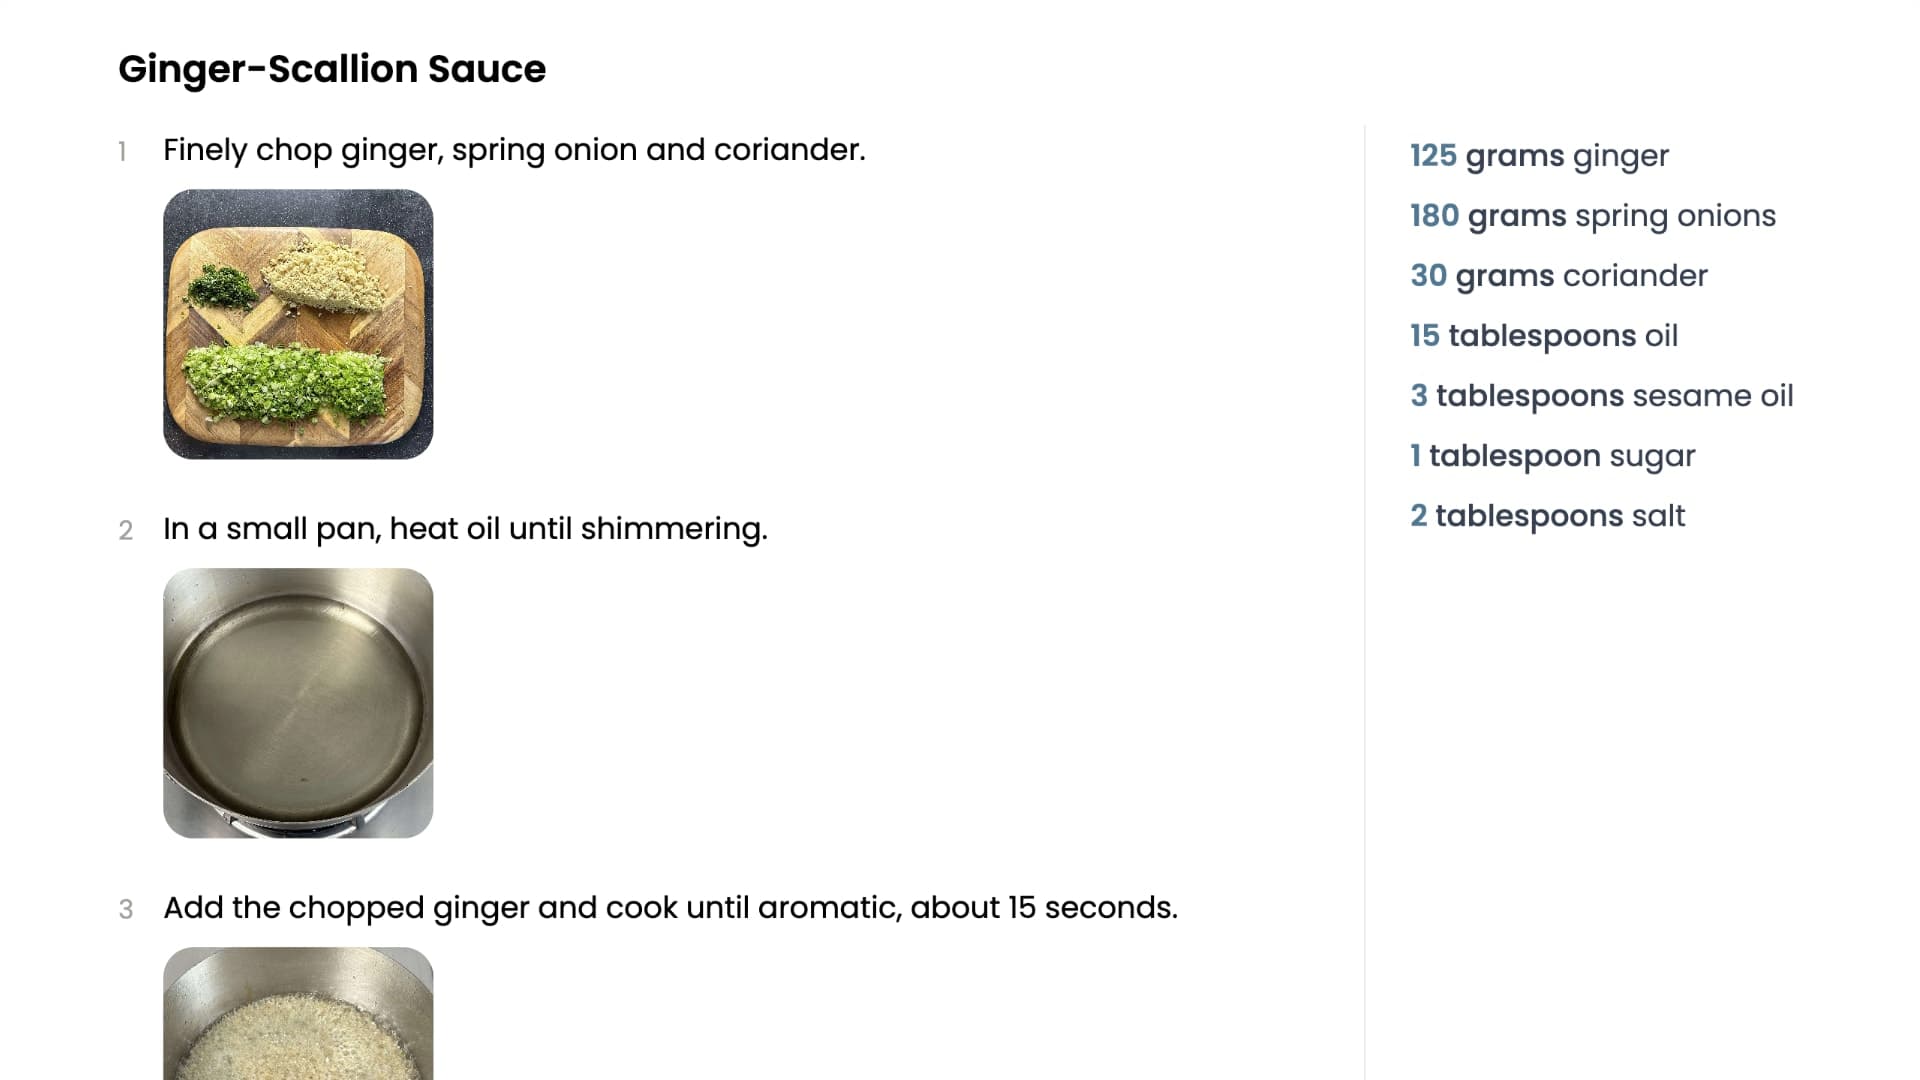Select step 2 instruction about heating oil
The height and width of the screenshot is (1080, 1920).
click(465, 529)
